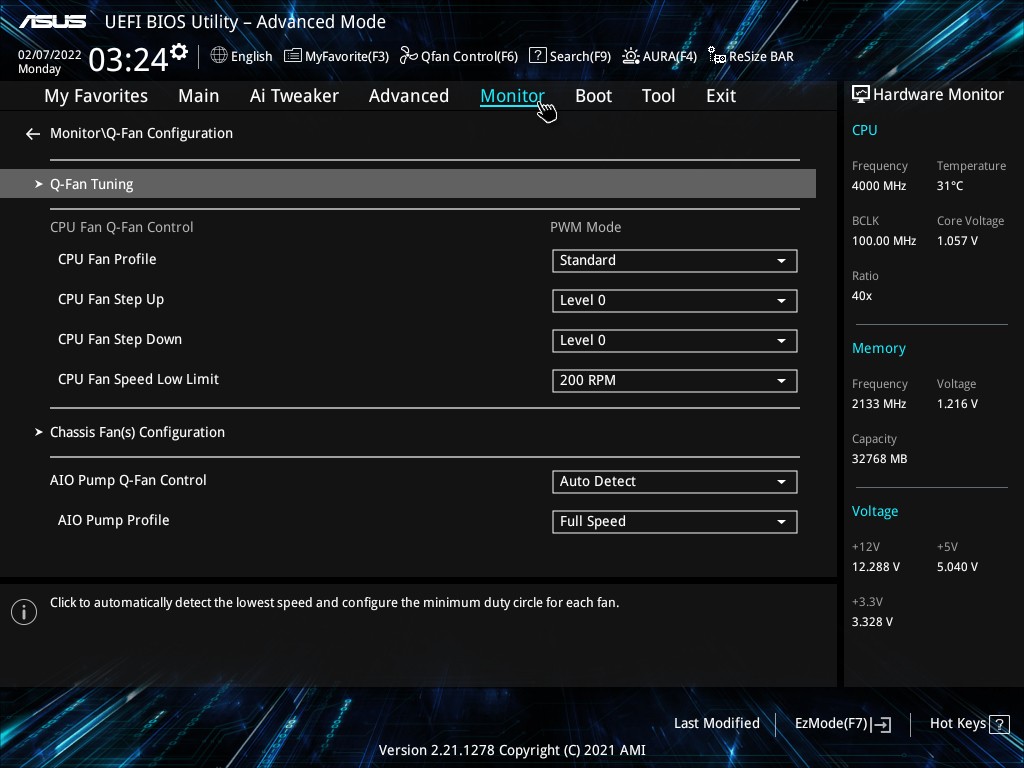Select the Q-Fan Tuning entry
Image resolution: width=1024 pixels, height=768 pixels.
(92, 184)
